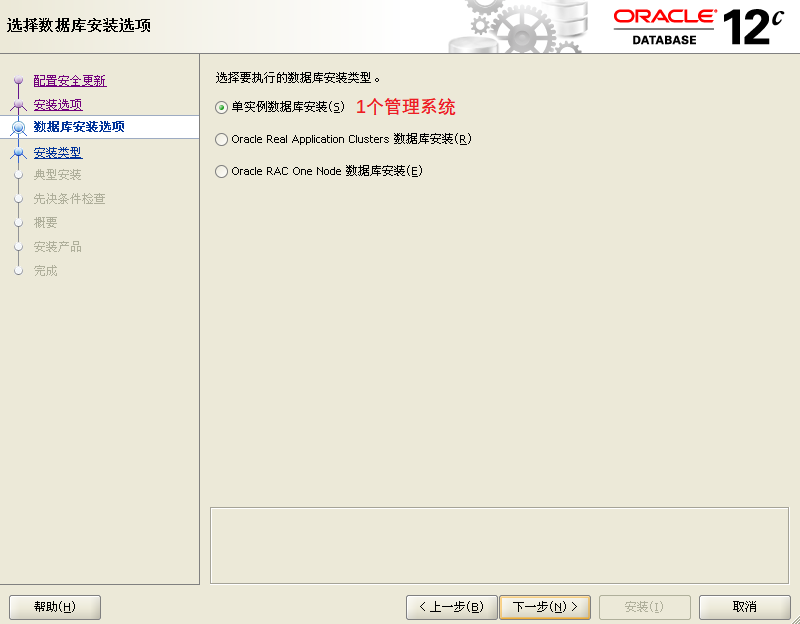
Task: Click the 选择数据库安装选项 page title
Action: tap(79, 26)
